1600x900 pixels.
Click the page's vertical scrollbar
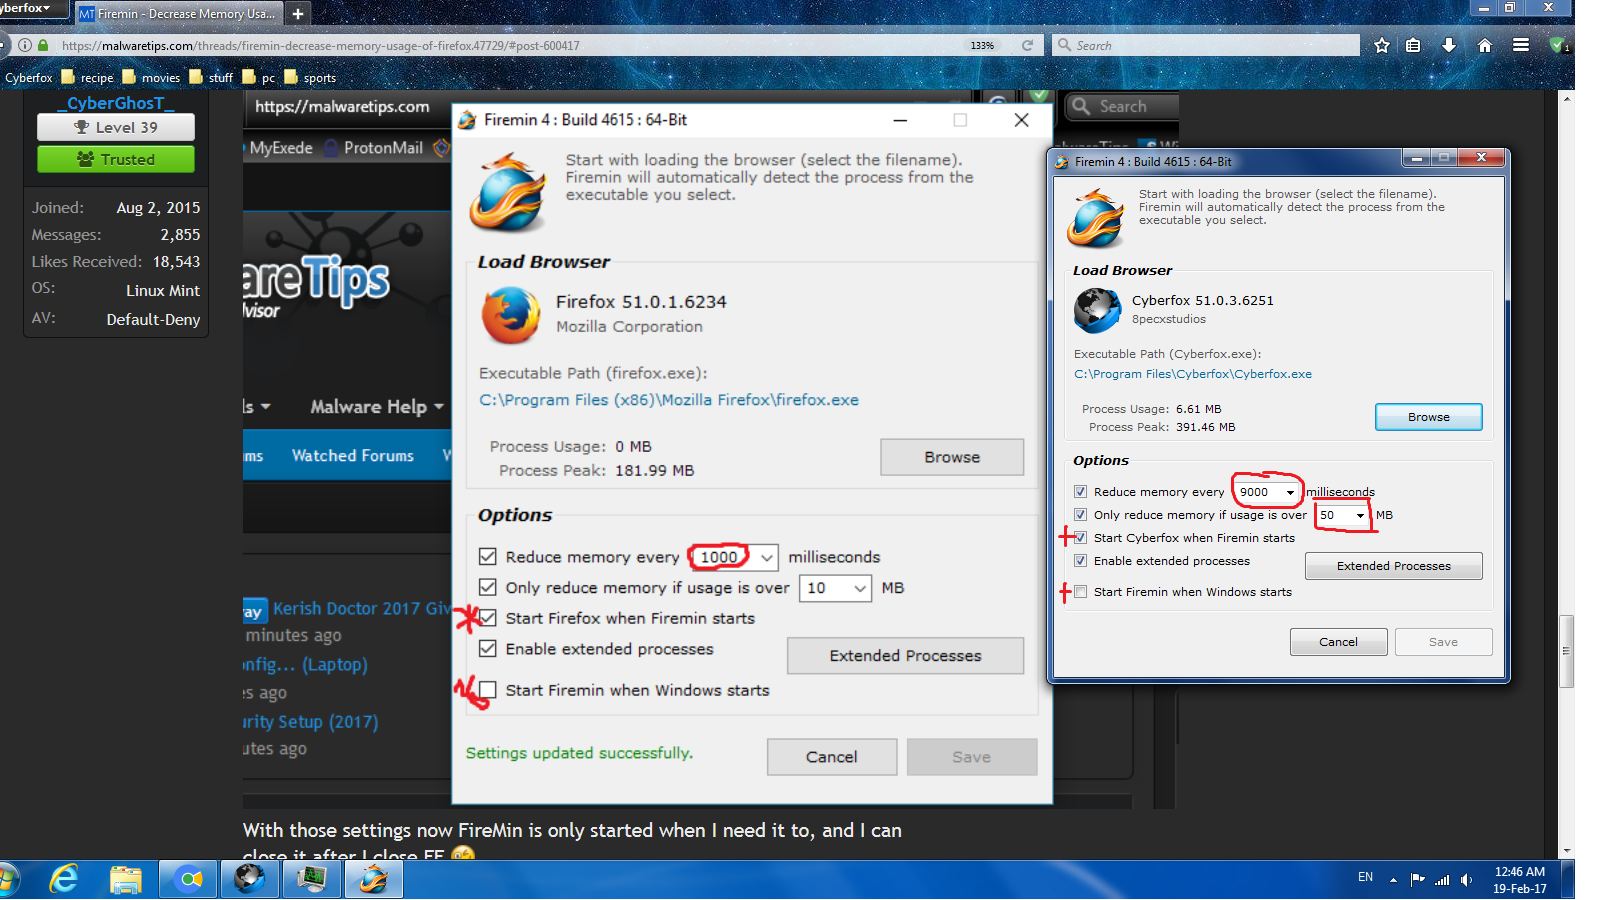(x=1566, y=652)
